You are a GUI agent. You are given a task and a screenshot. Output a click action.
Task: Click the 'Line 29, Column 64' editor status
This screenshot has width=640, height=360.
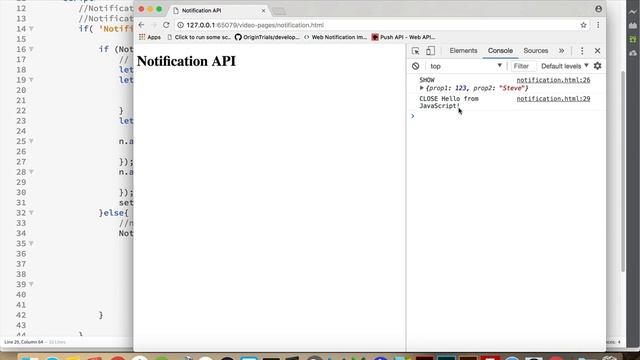[23, 342]
